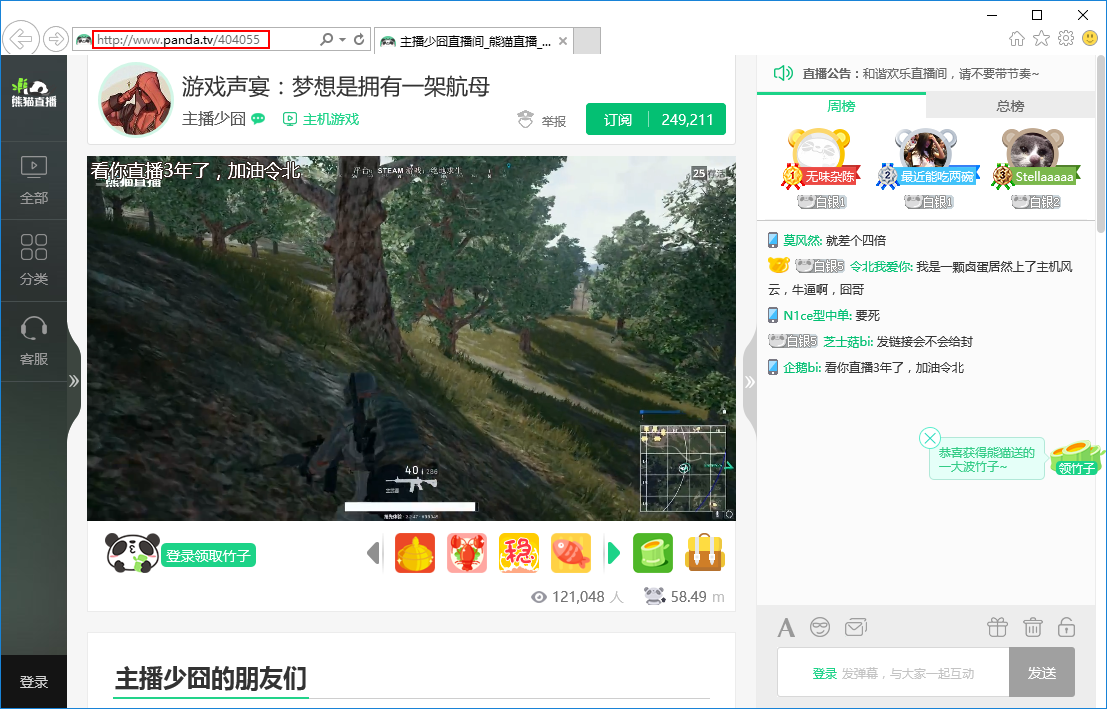The image size is (1107, 709).
Task: Show previous gifts with the left arrow
Action: [x=373, y=553]
